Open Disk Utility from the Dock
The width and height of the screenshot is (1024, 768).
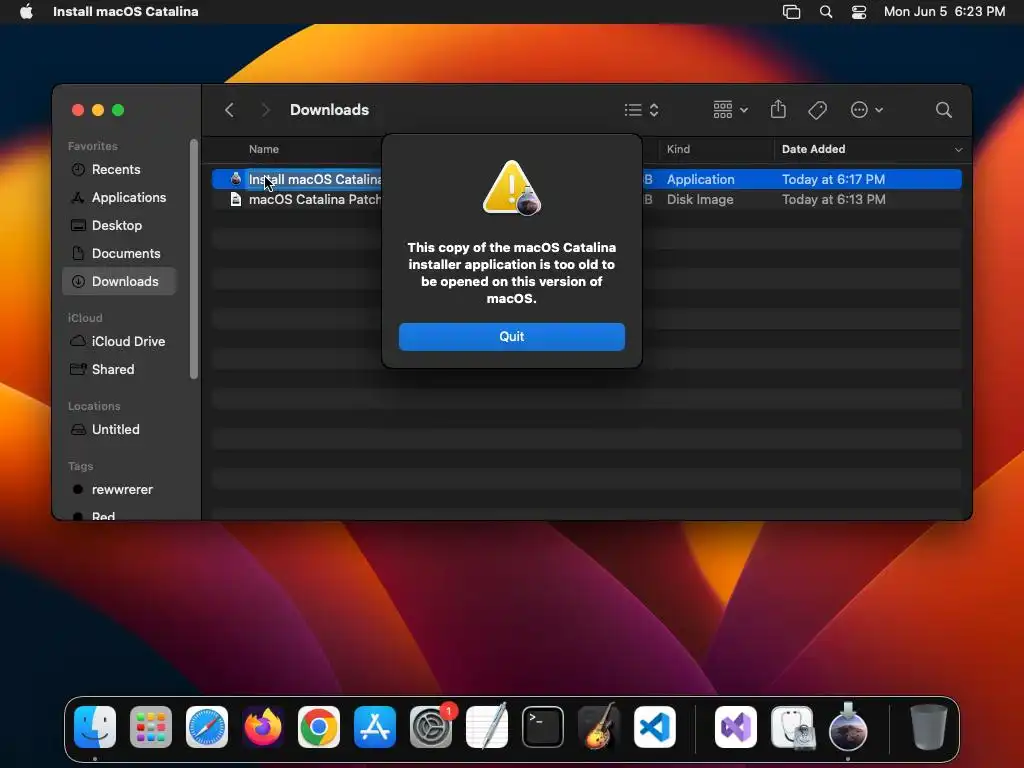pyautogui.click(x=792, y=727)
